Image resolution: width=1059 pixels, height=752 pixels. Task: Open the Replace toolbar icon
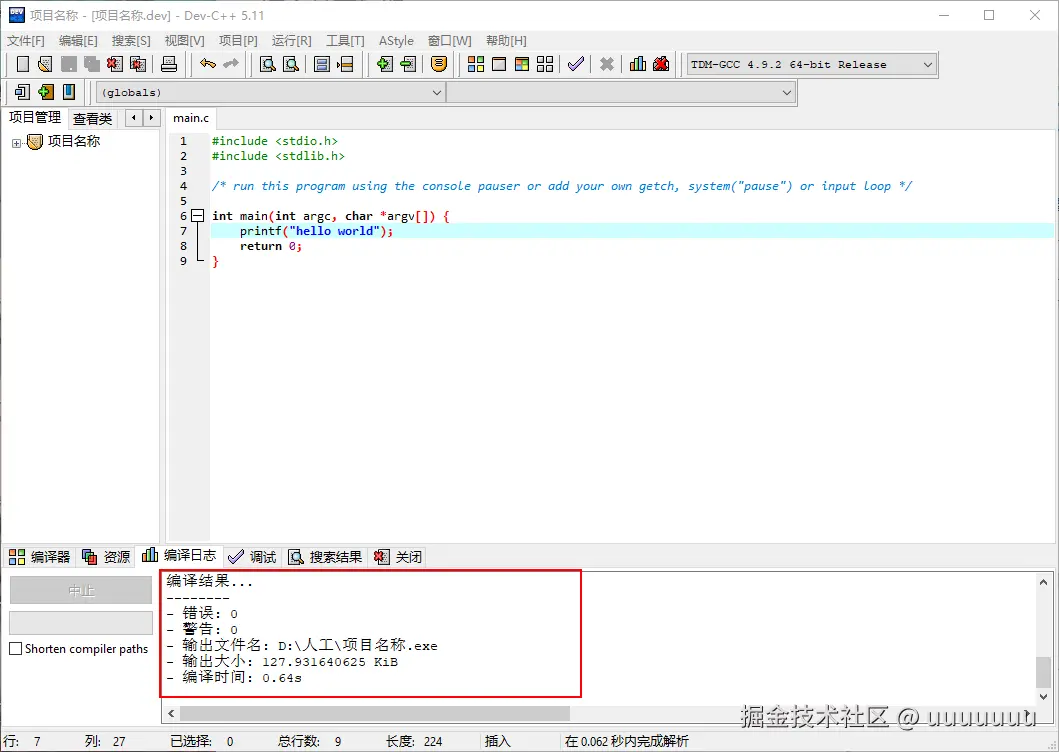[291, 64]
